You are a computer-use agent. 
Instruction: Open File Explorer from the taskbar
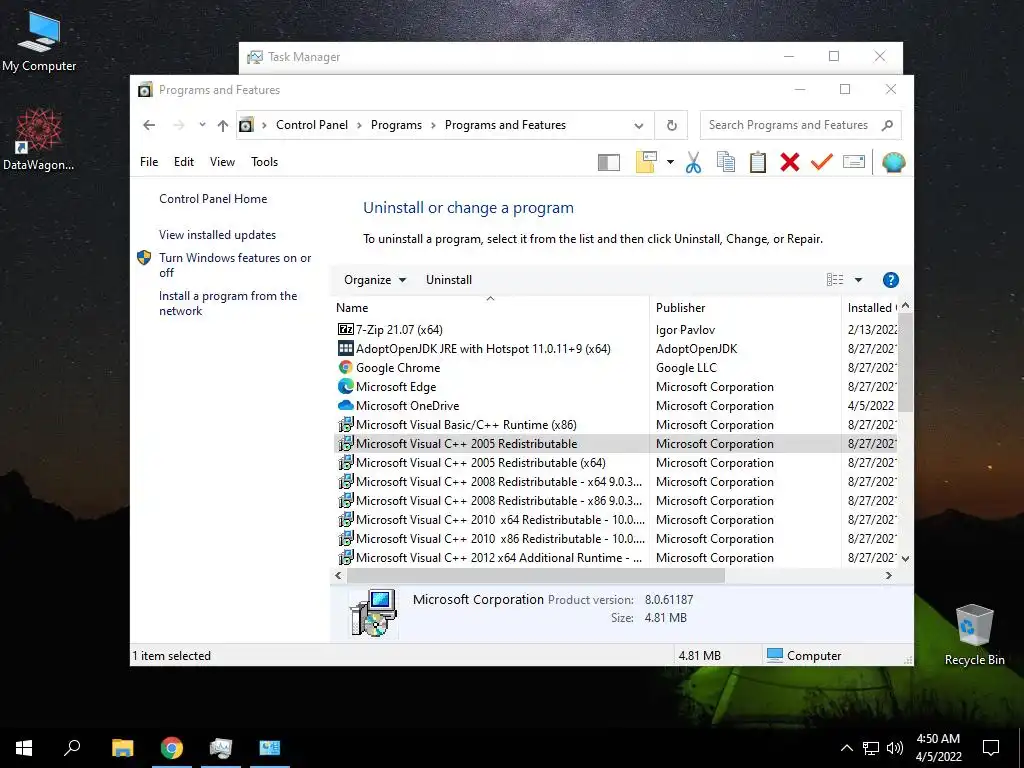[122, 748]
